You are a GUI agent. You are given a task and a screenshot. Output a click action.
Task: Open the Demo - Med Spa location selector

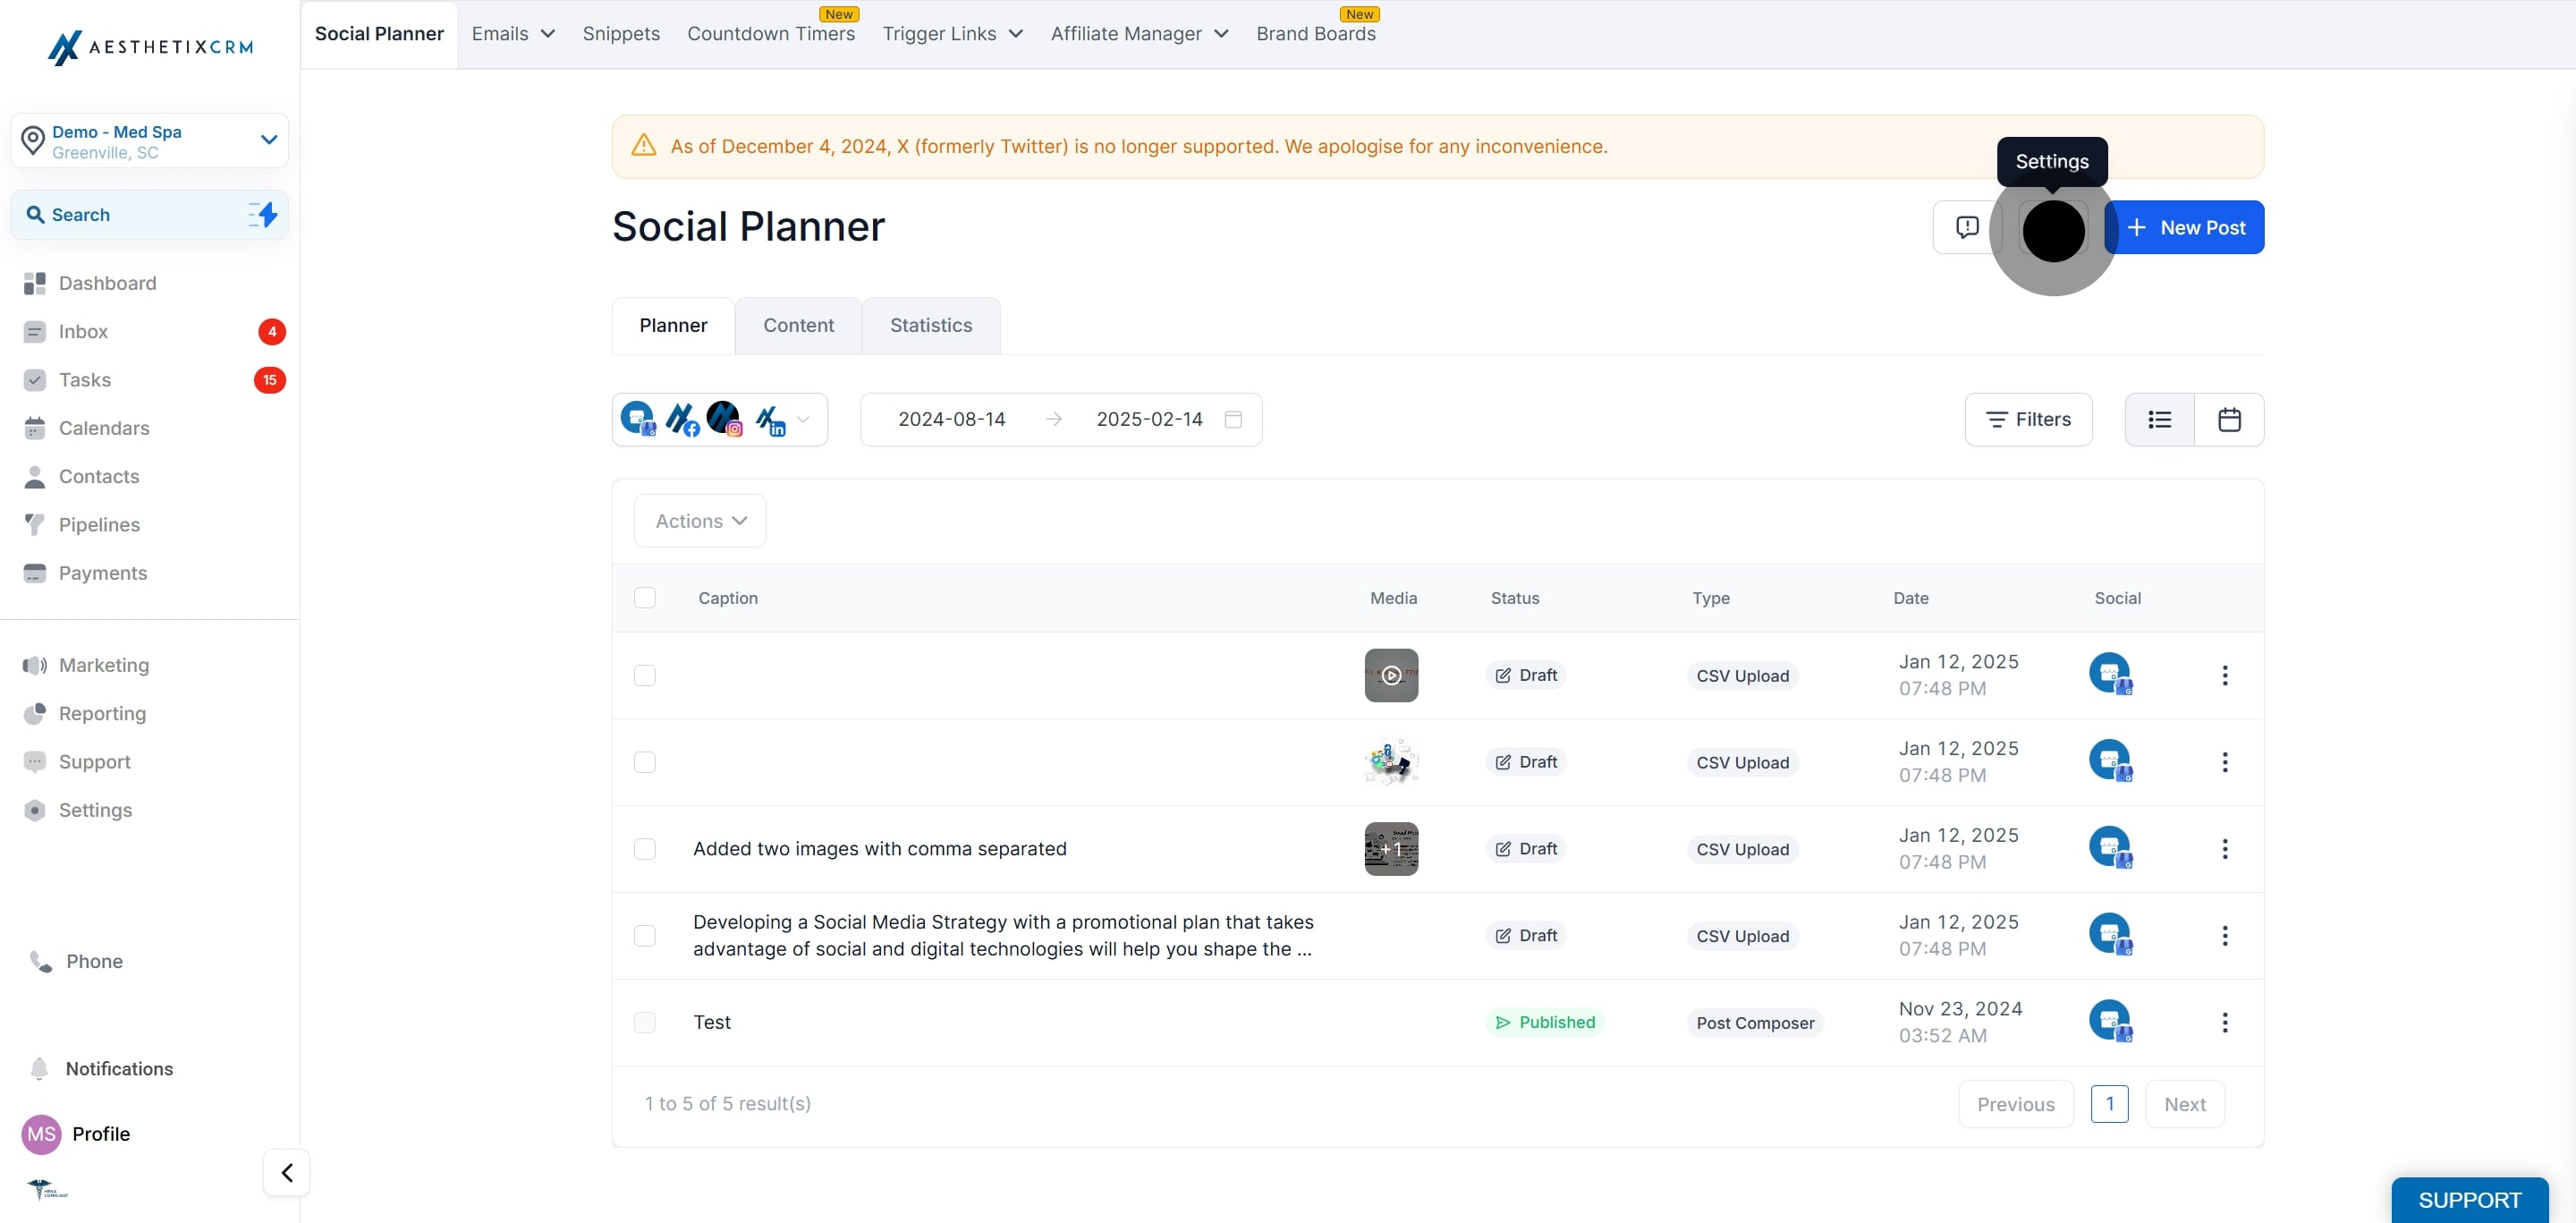[x=150, y=141]
